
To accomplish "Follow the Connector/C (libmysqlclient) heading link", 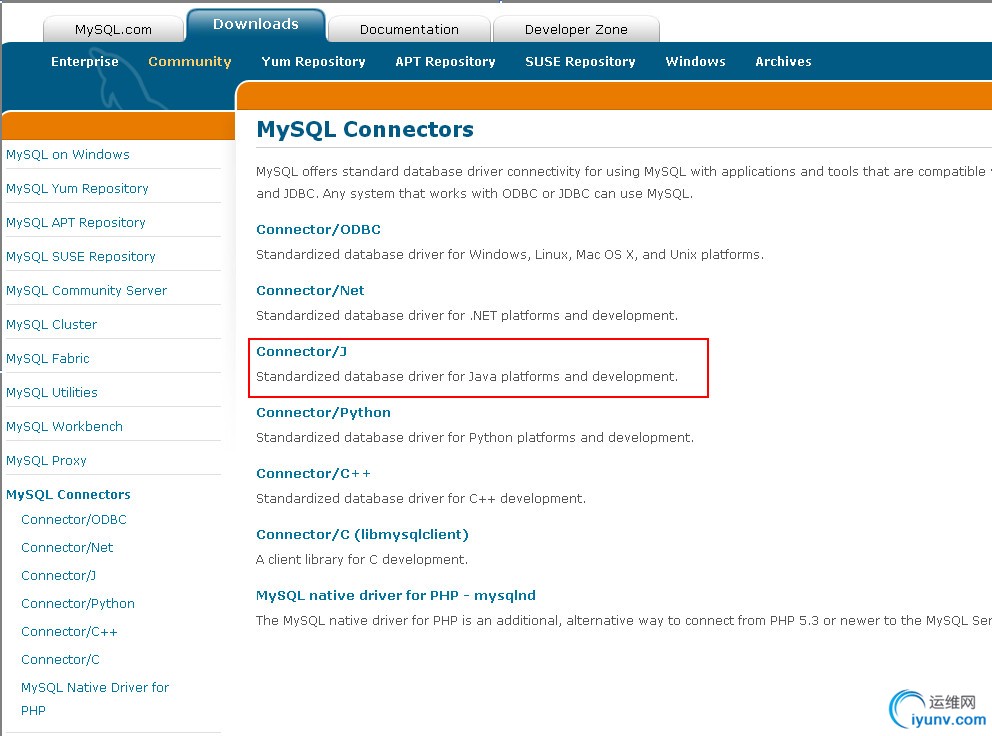I will pyautogui.click(x=363, y=535).
